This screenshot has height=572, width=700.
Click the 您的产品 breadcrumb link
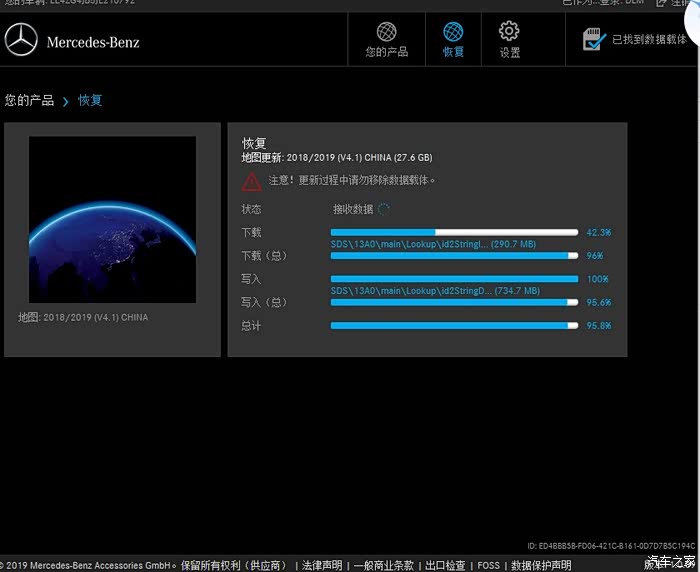(29, 100)
